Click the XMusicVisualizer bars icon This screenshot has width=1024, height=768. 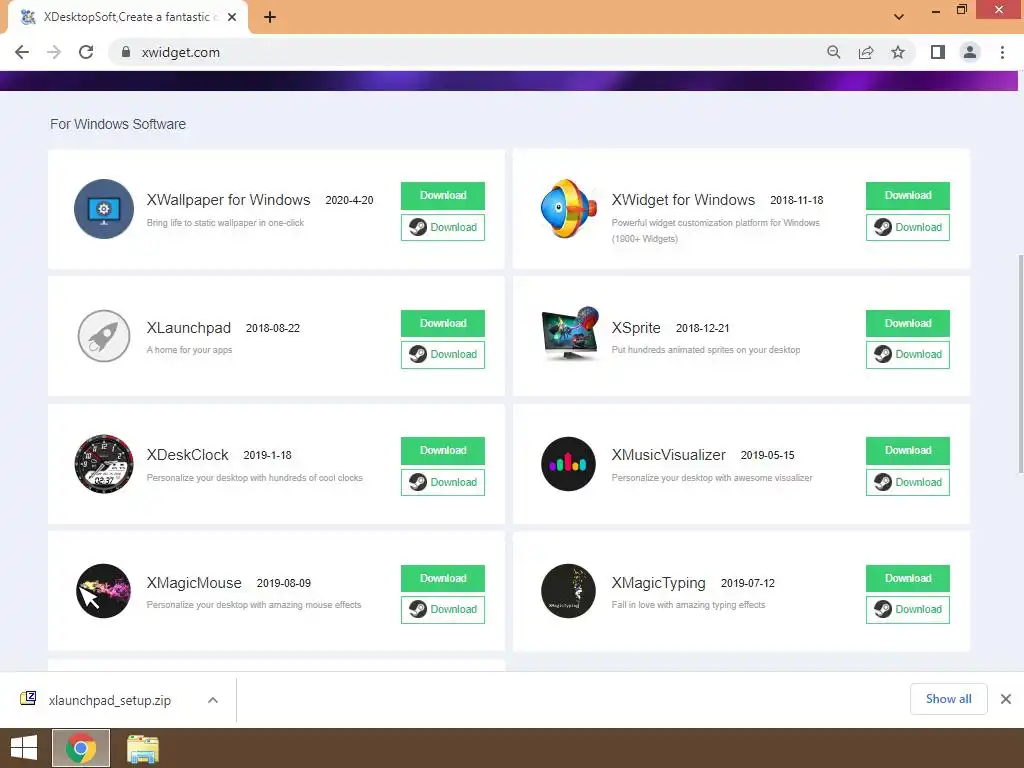[x=568, y=464]
